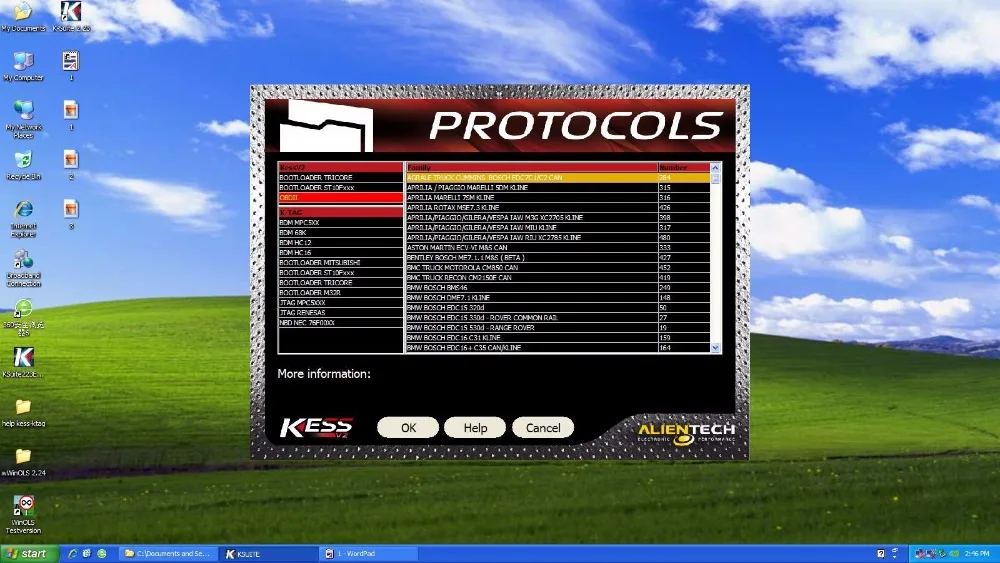Open K-Suite 2.23 desktop shortcut
The height and width of the screenshot is (563, 1000).
(71, 16)
